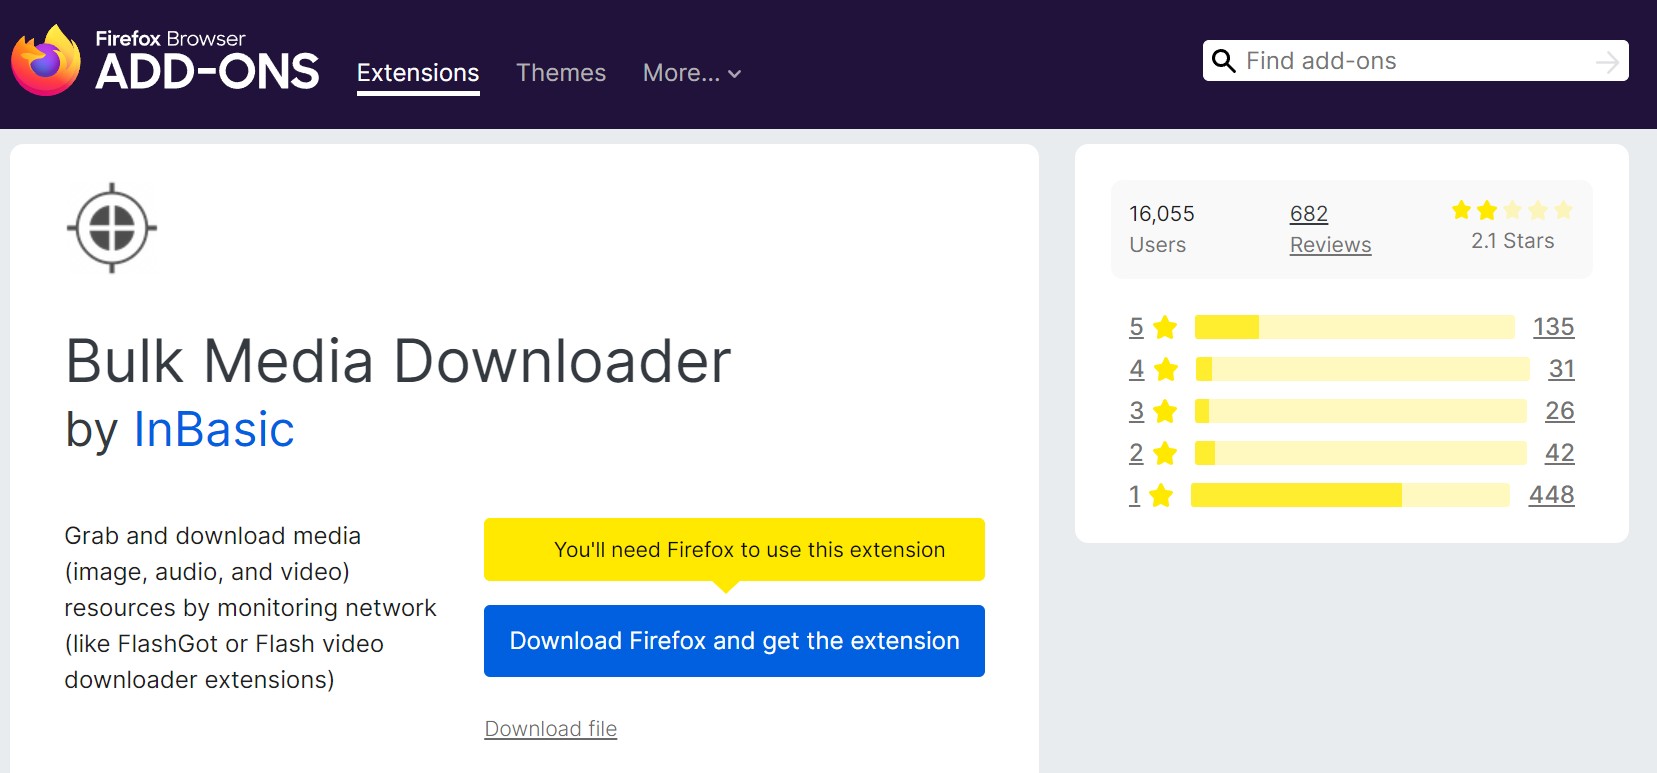The height and width of the screenshot is (773, 1657).
Task: Click Download Firefox and get the extension
Action: [734, 641]
